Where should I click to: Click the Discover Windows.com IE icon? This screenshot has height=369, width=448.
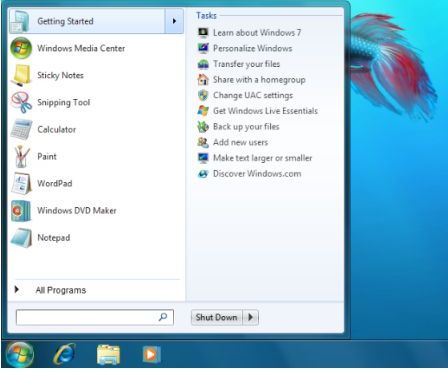[x=203, y=174]
